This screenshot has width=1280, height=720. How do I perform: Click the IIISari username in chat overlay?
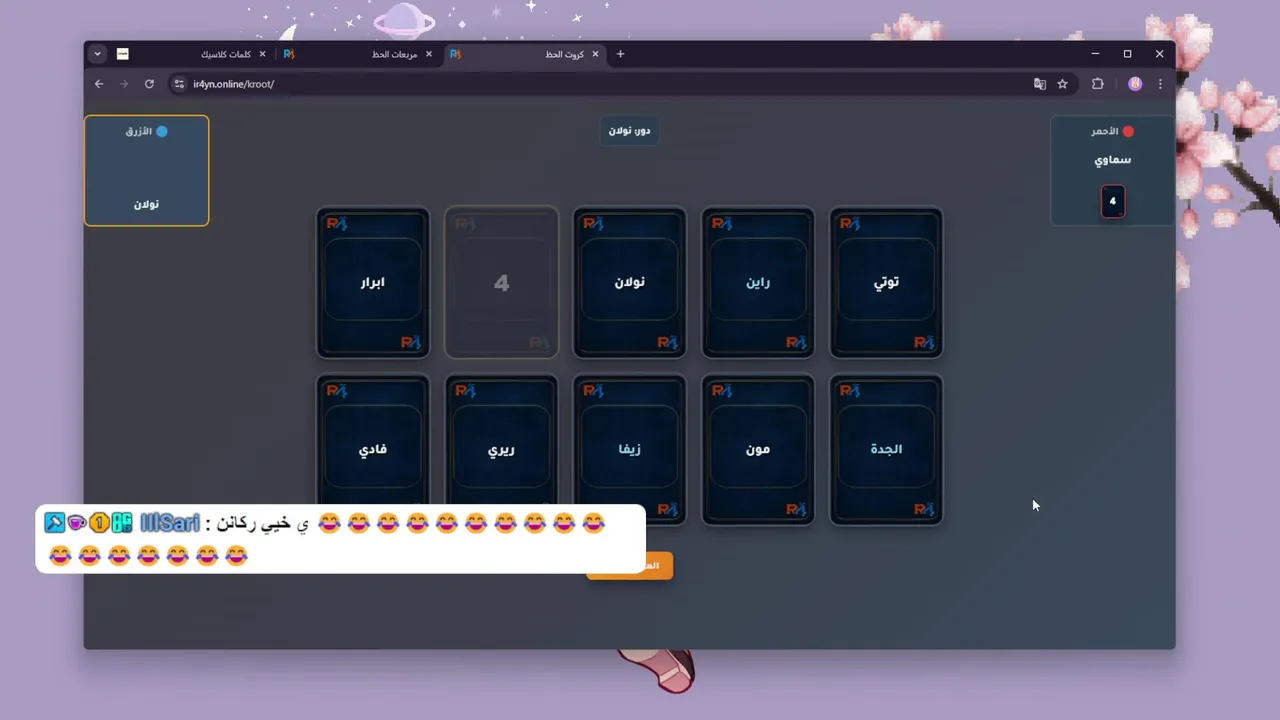coord(170,522)
